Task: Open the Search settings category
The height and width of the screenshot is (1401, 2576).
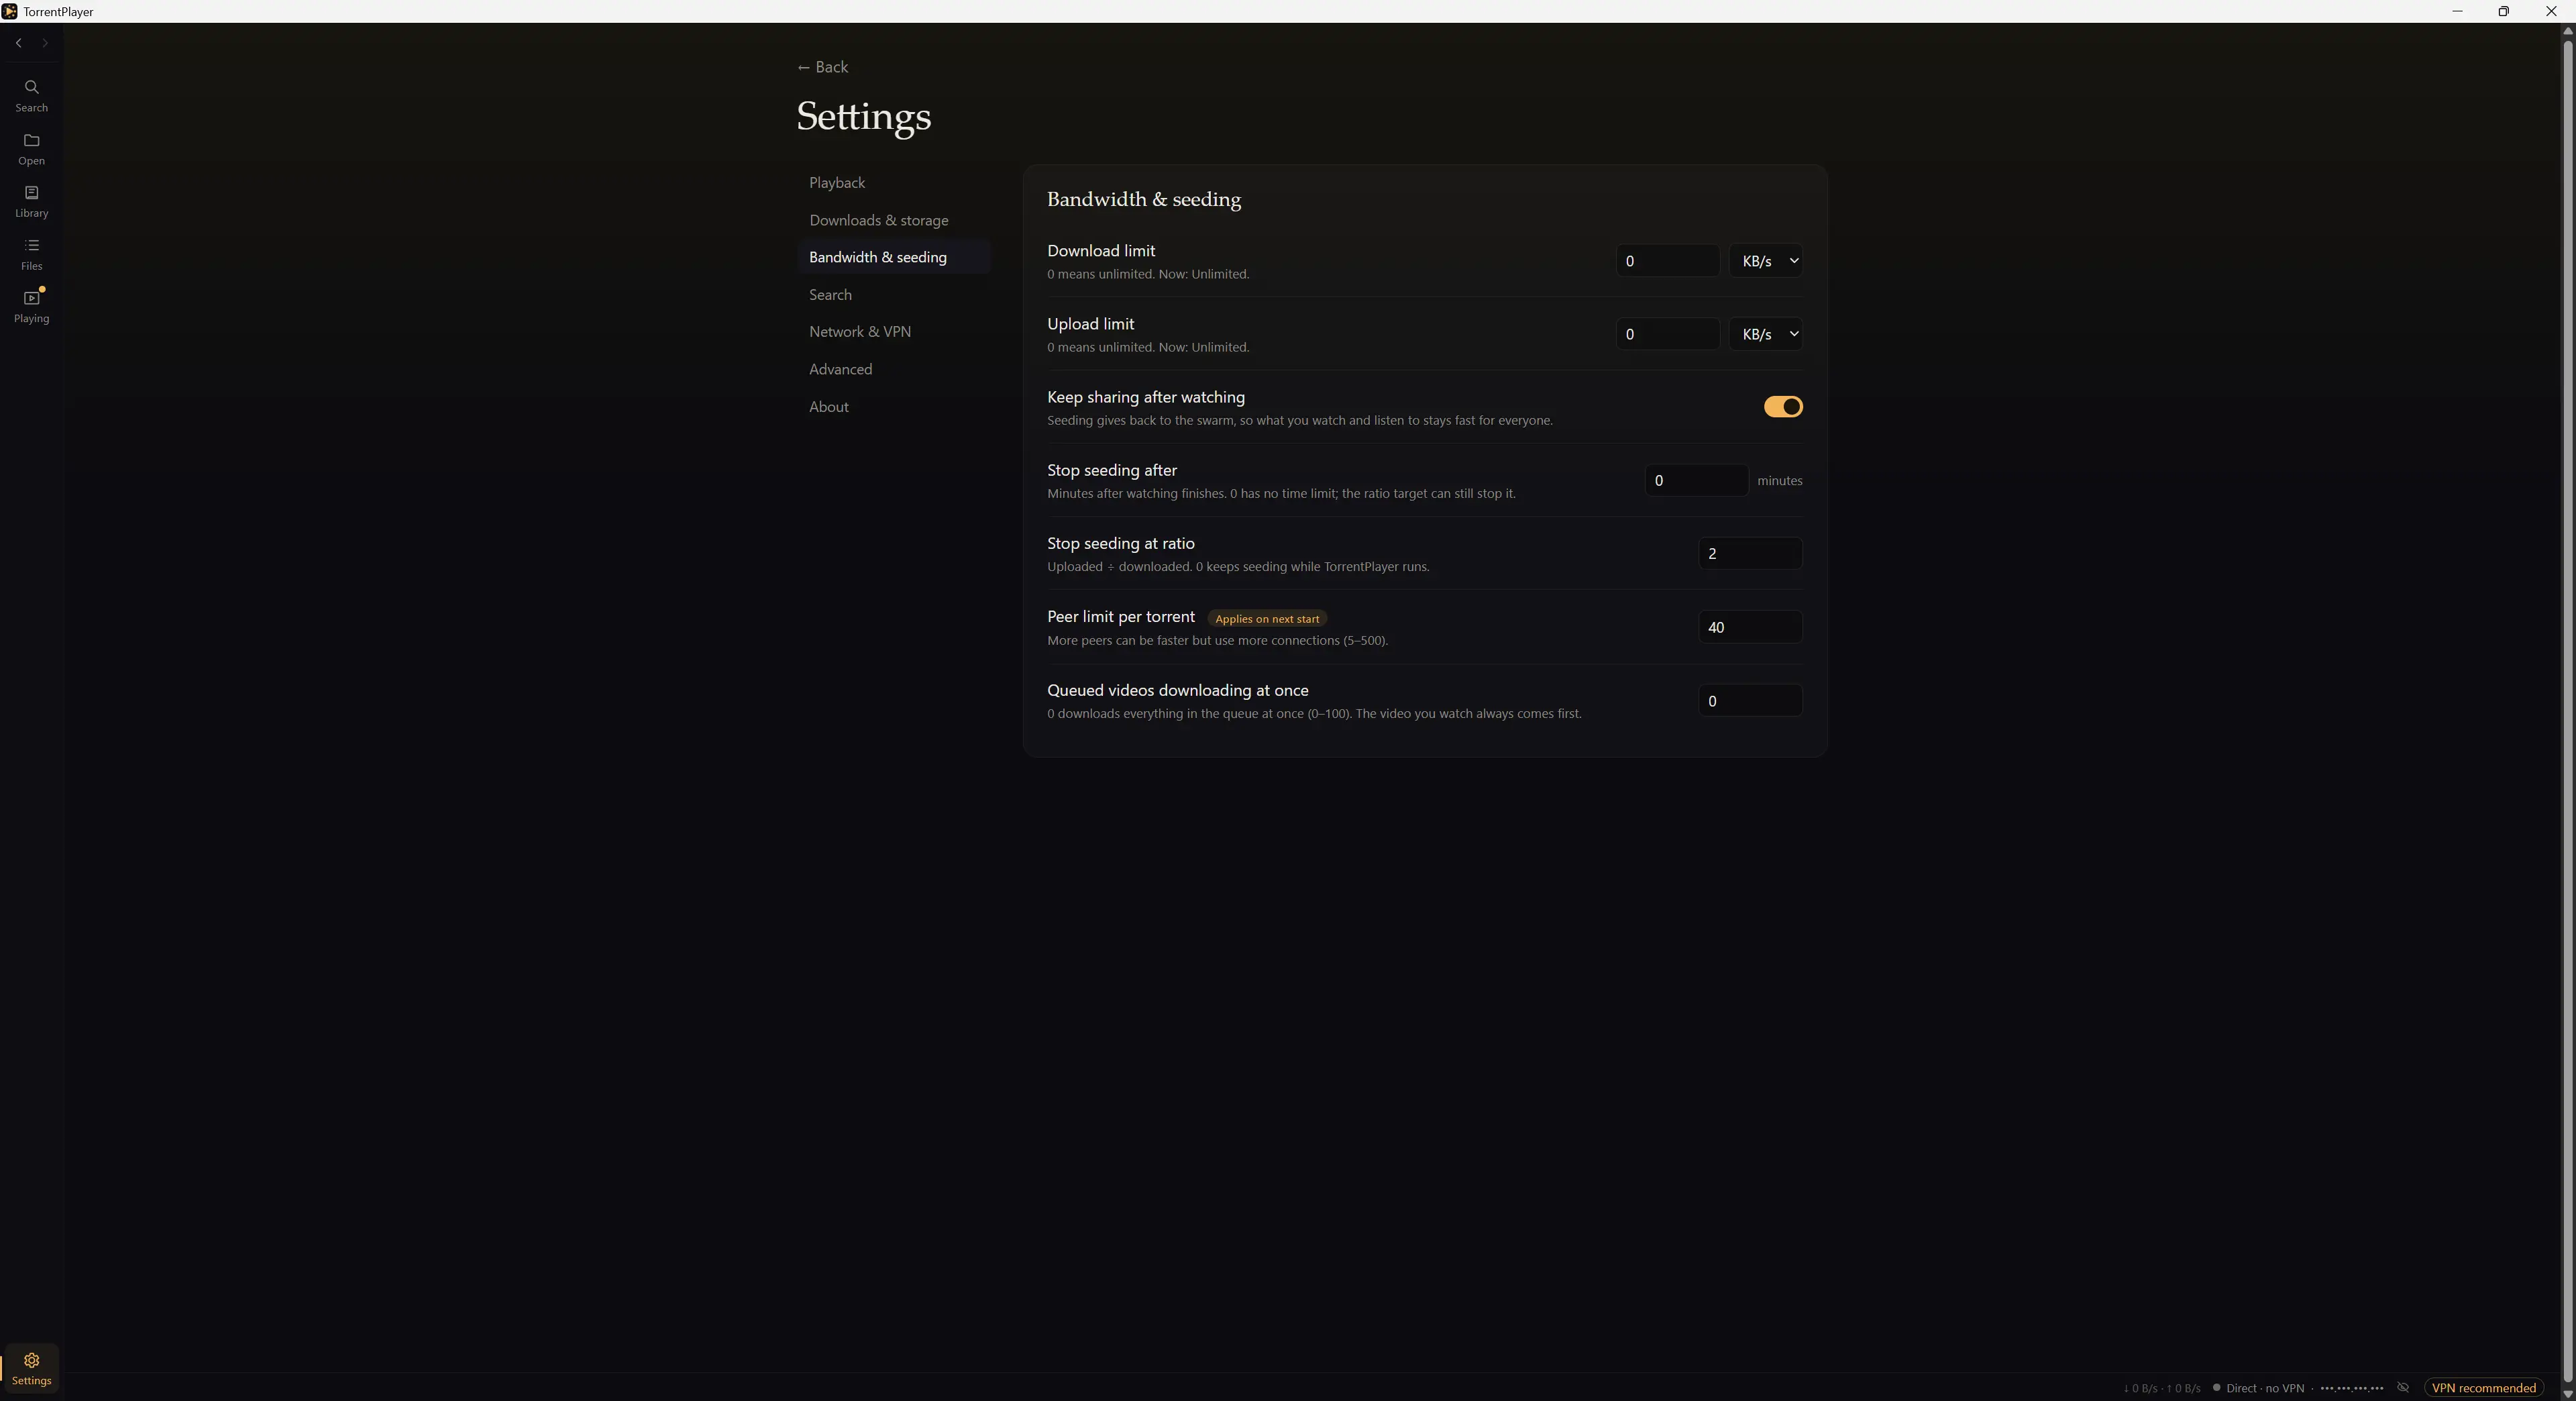Action: [x=893, y=295]
